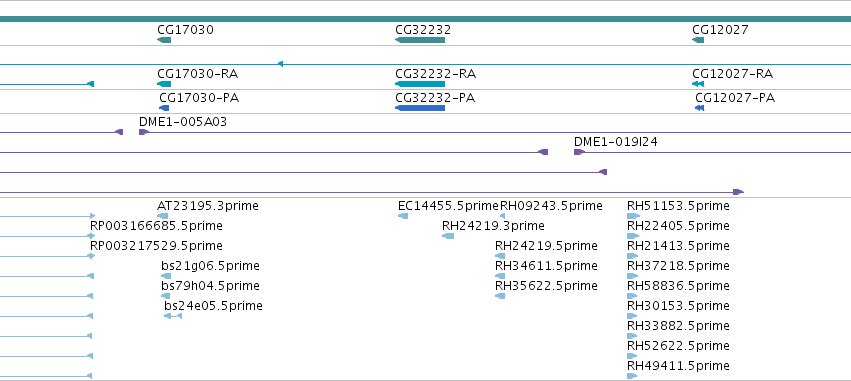Select the AT23195.3prime EST glyph
Image resolution: width=851 pixels, height=381 pixels.
click(162, 216)
